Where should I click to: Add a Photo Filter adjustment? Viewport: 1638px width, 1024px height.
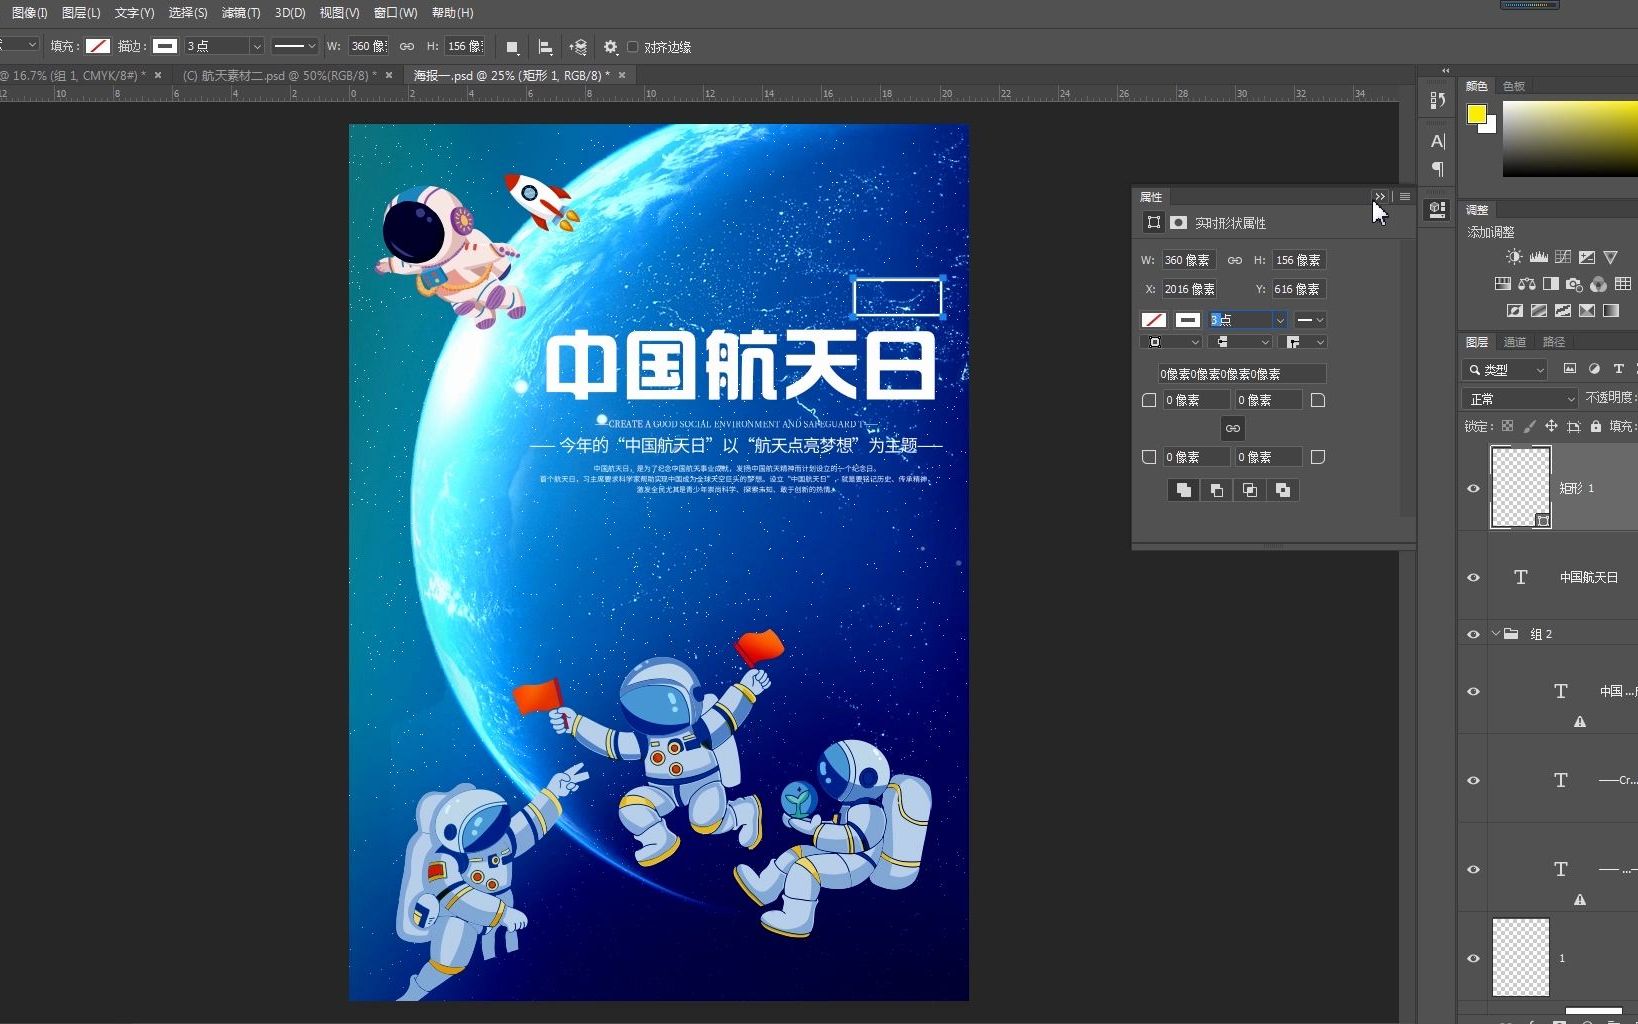[x=1574, y=284]
